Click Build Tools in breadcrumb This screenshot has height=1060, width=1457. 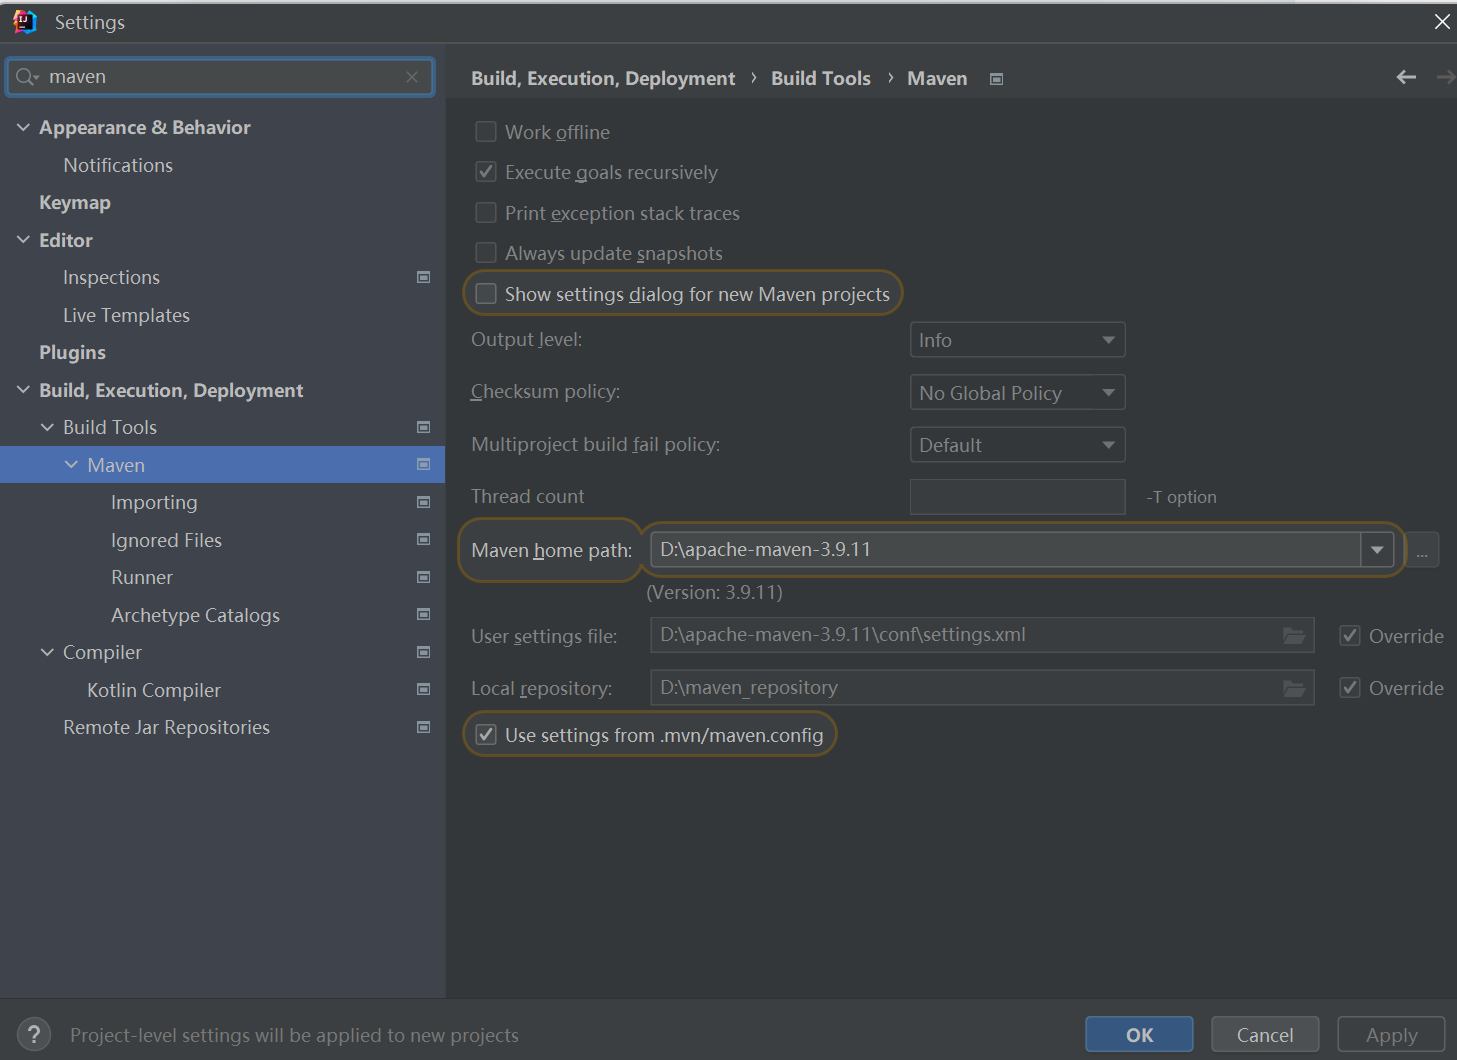pyautogui.click(x=821, y=78)
